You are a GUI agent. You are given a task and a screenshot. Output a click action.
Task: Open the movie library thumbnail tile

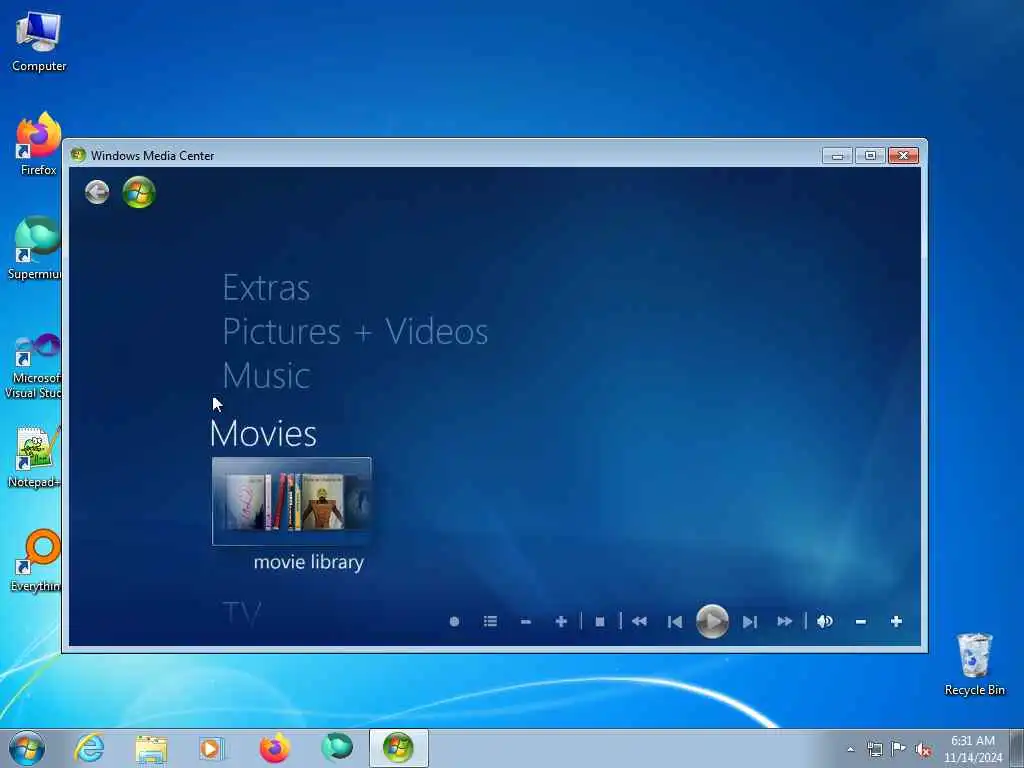coord(292,502)
